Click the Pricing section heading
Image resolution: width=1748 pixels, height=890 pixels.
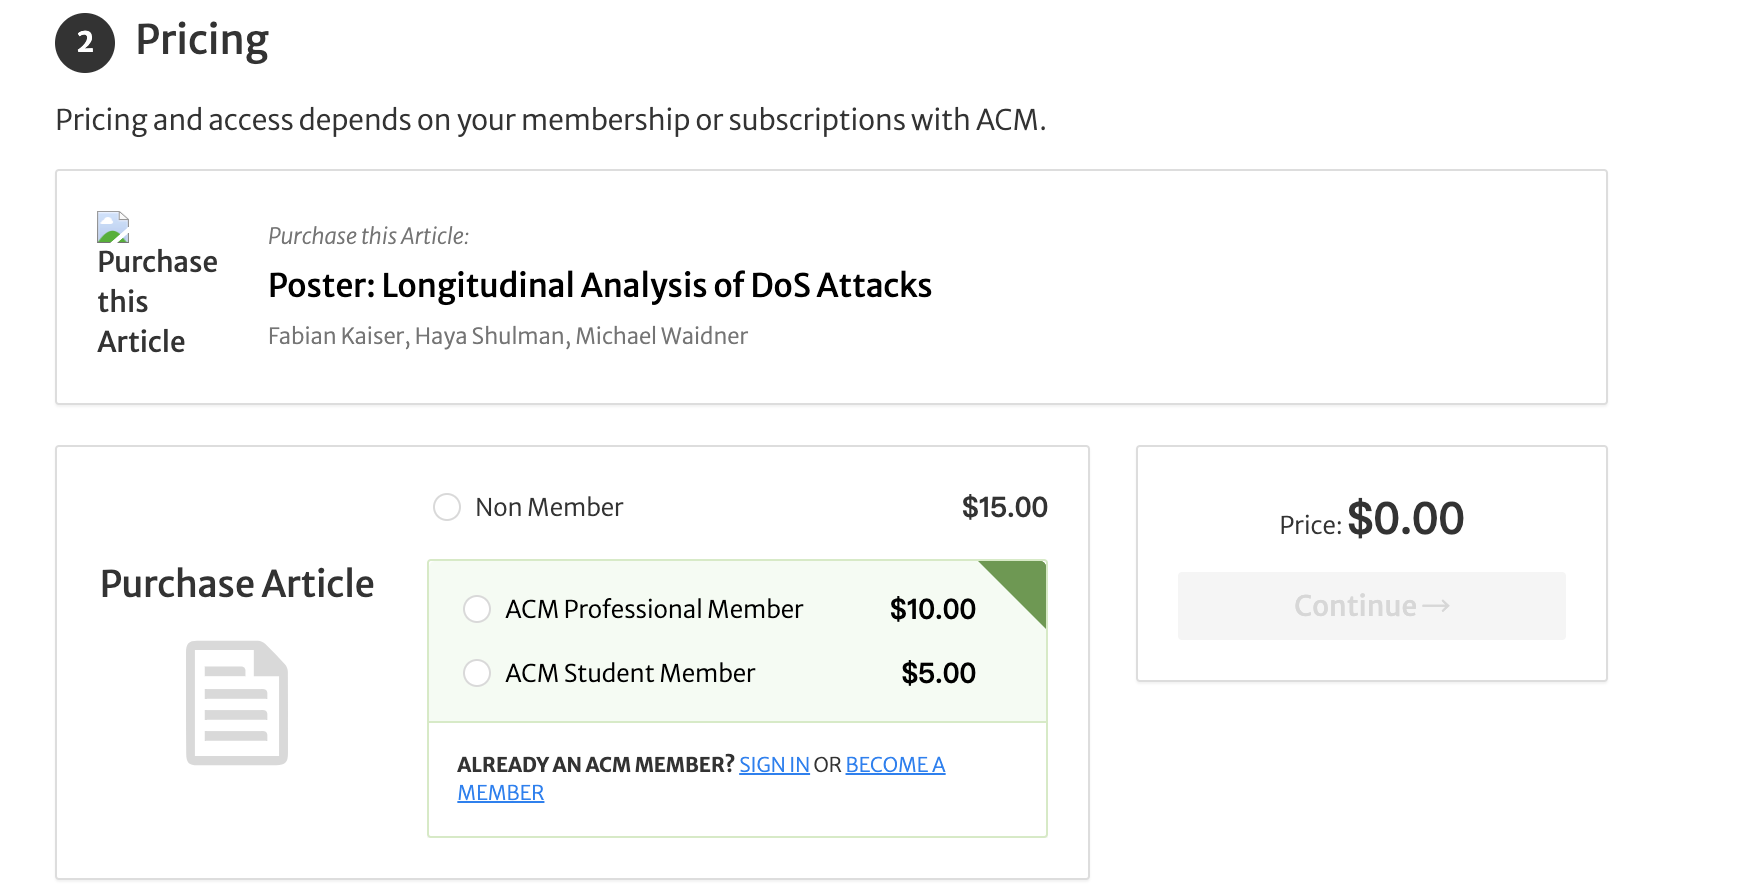point(202,41)
